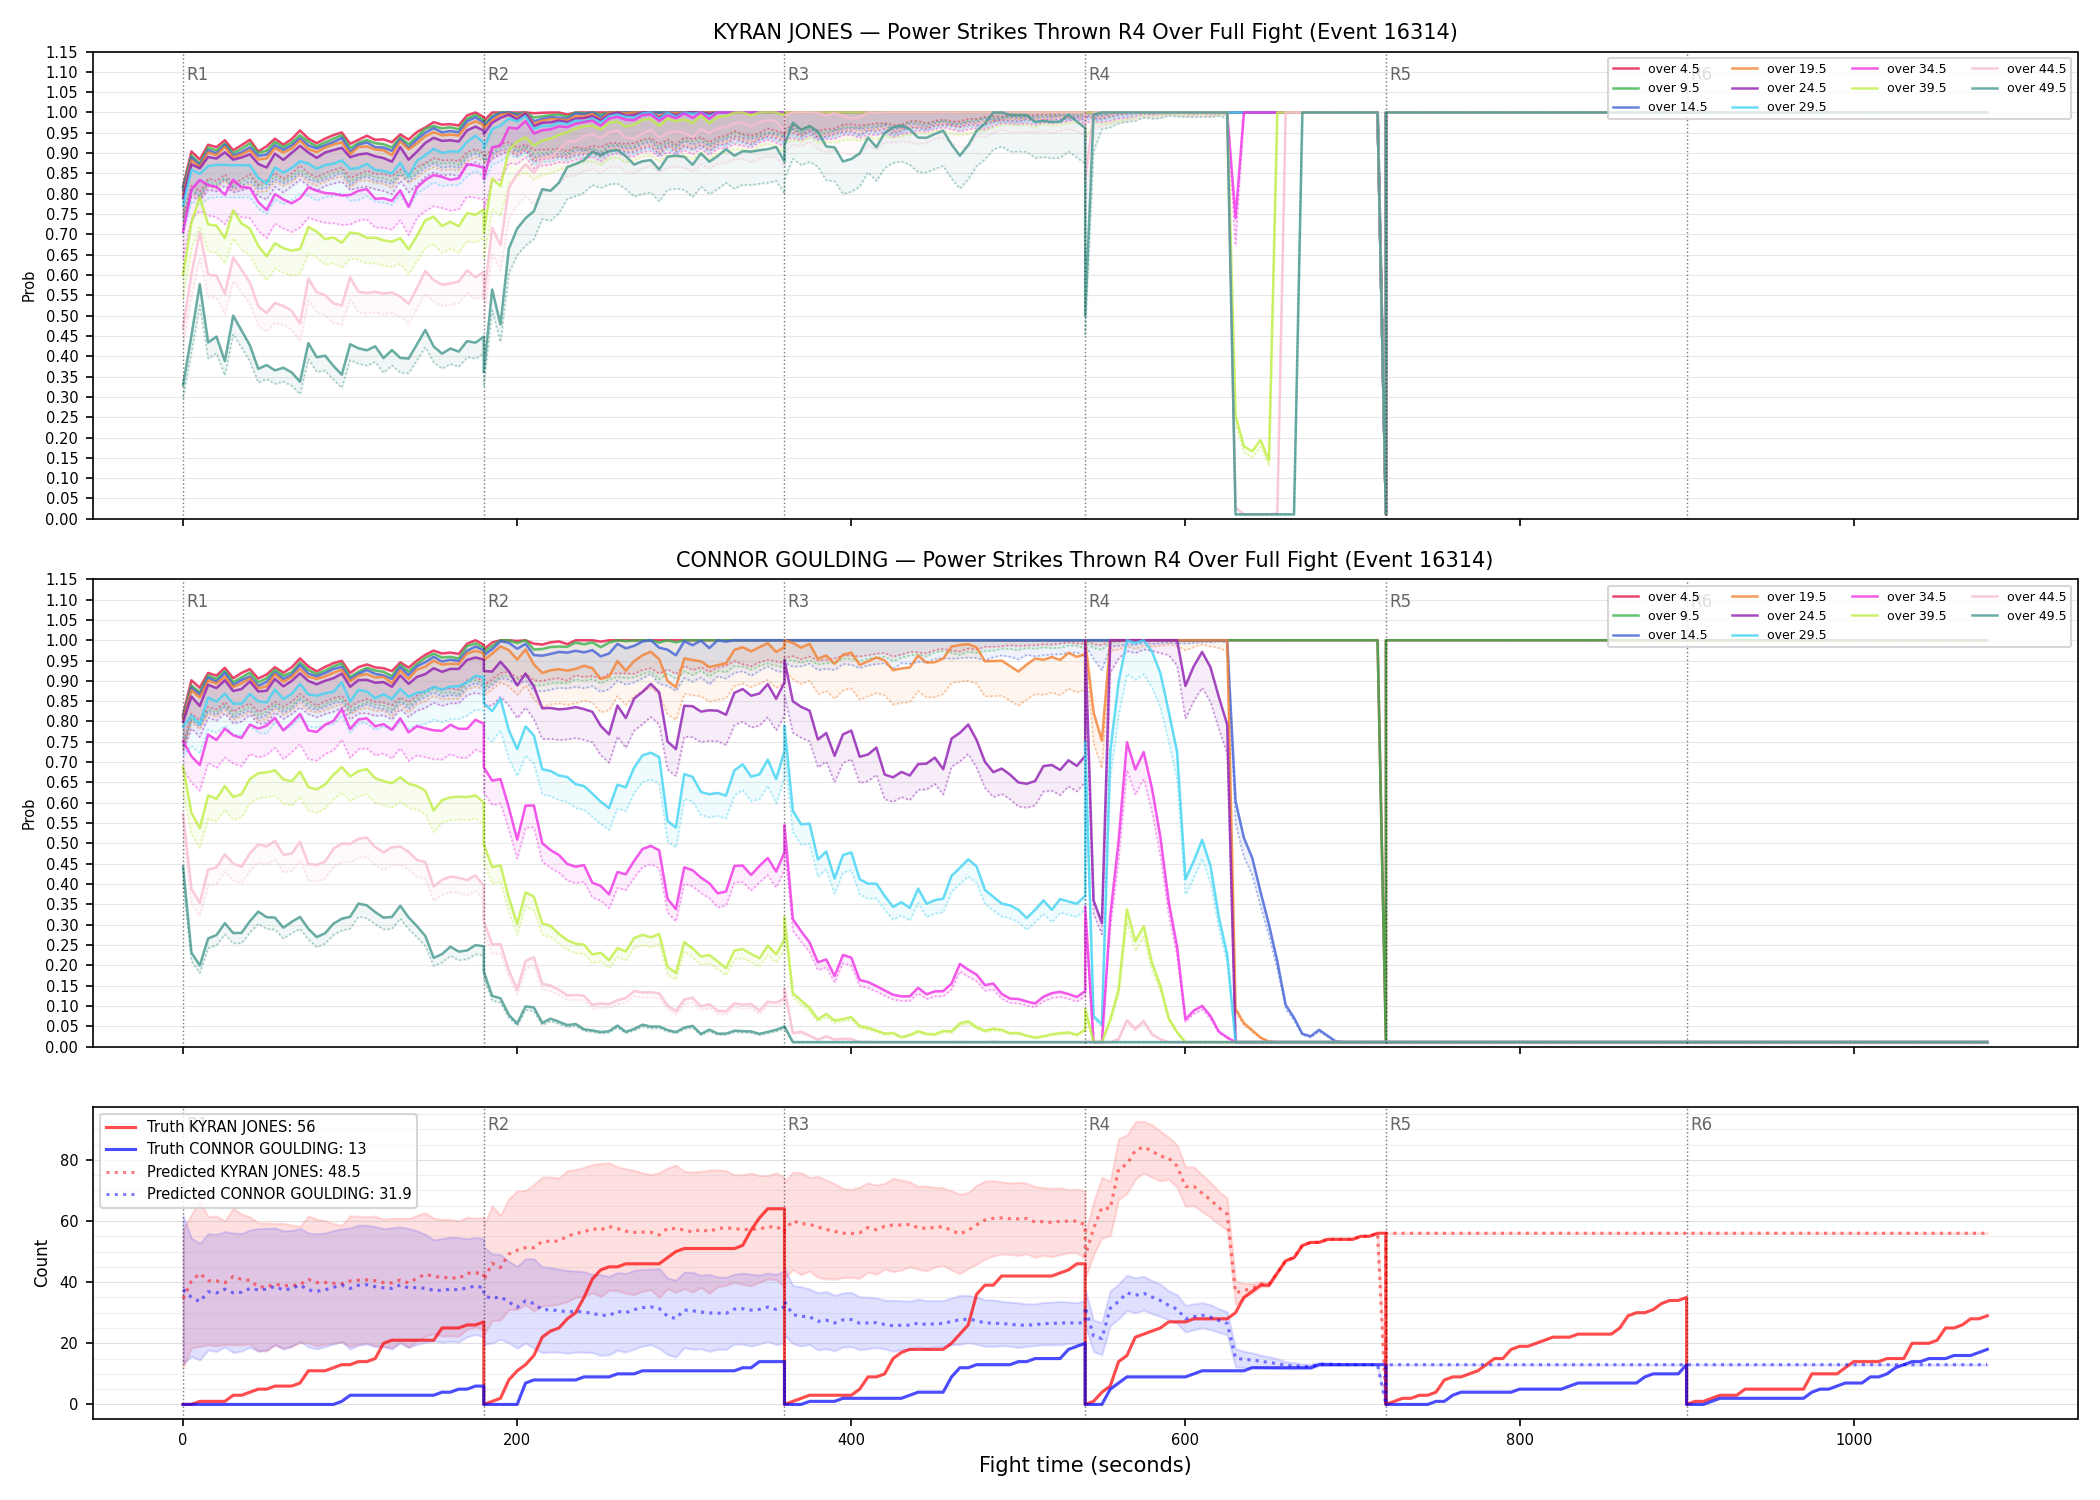Click the R3 round marker in the Count chart
The width and height of the screenshot is (2100, 1500).
point(798,1124)
